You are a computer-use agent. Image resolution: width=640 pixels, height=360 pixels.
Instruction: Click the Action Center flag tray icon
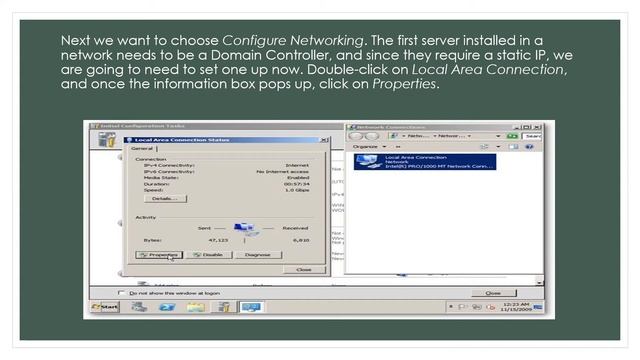pyautogui.click(x=463, y=307)
